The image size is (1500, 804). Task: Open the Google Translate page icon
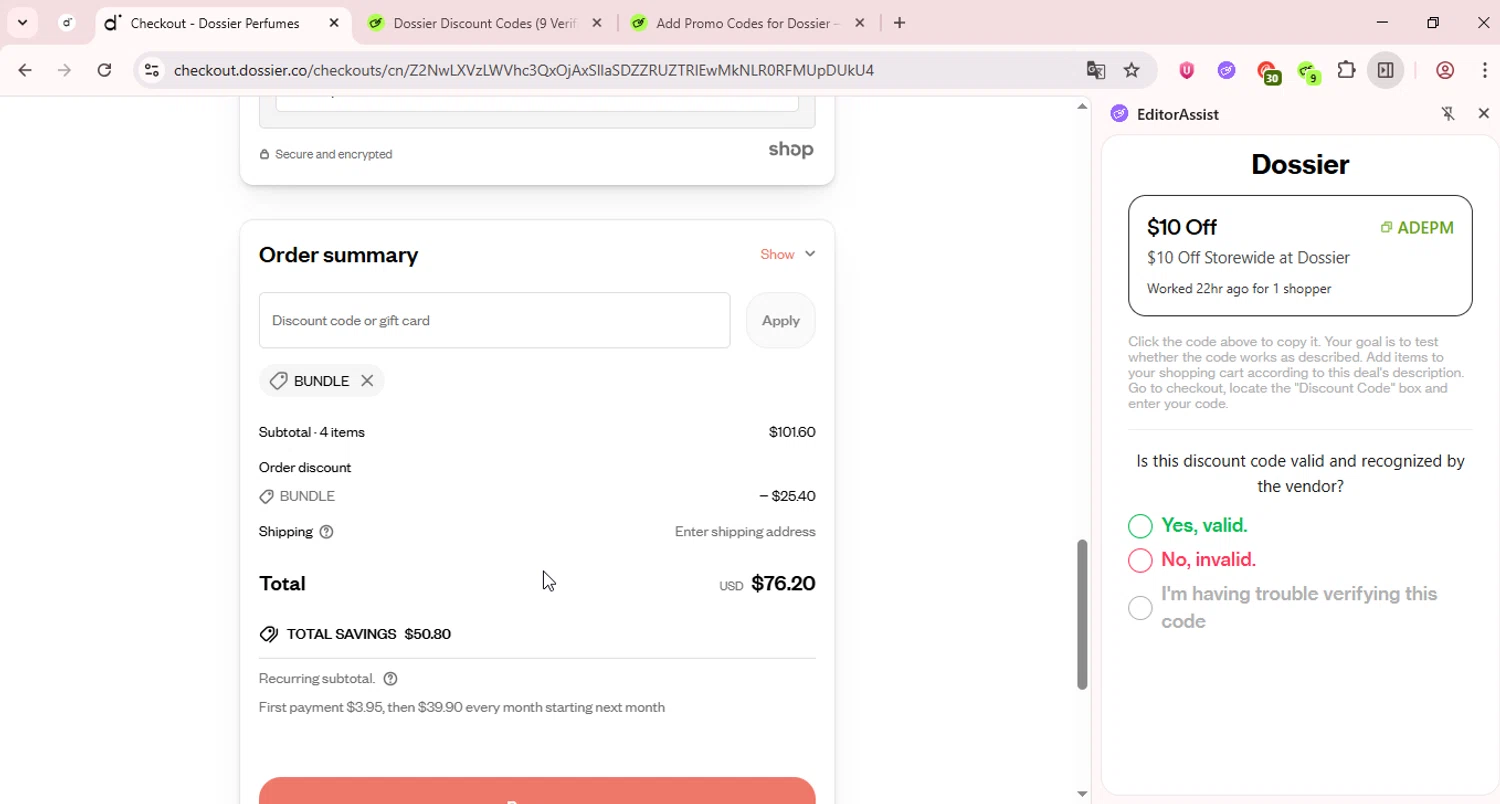(x=1096, y=70)
